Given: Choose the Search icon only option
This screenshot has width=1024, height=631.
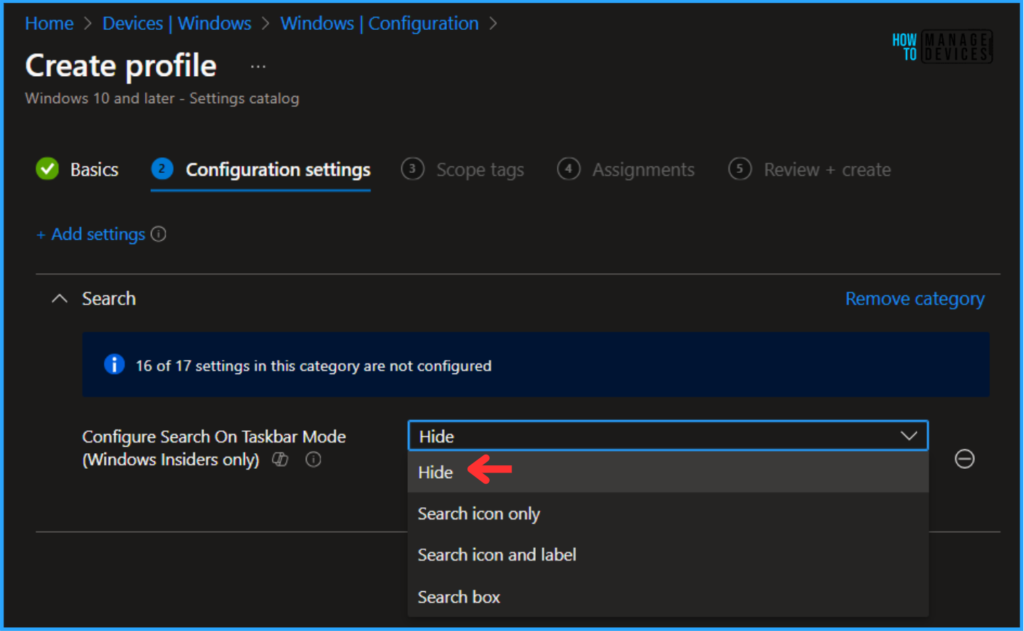Looking at the screenshot, I should click(667, 513).
